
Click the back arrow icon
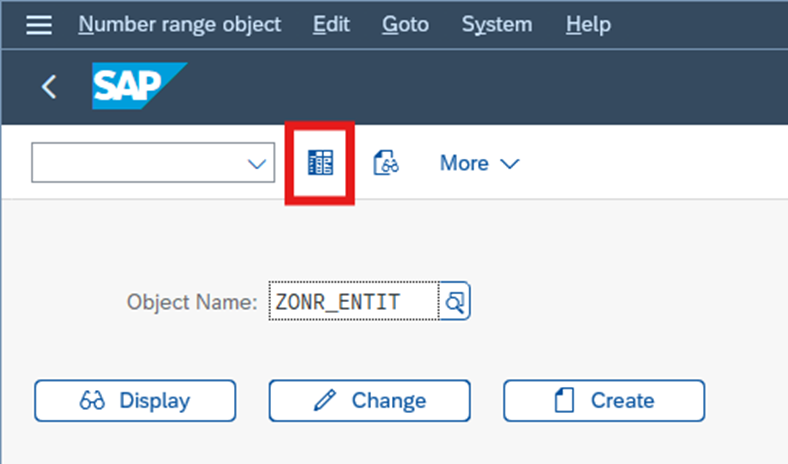point(48,87)
